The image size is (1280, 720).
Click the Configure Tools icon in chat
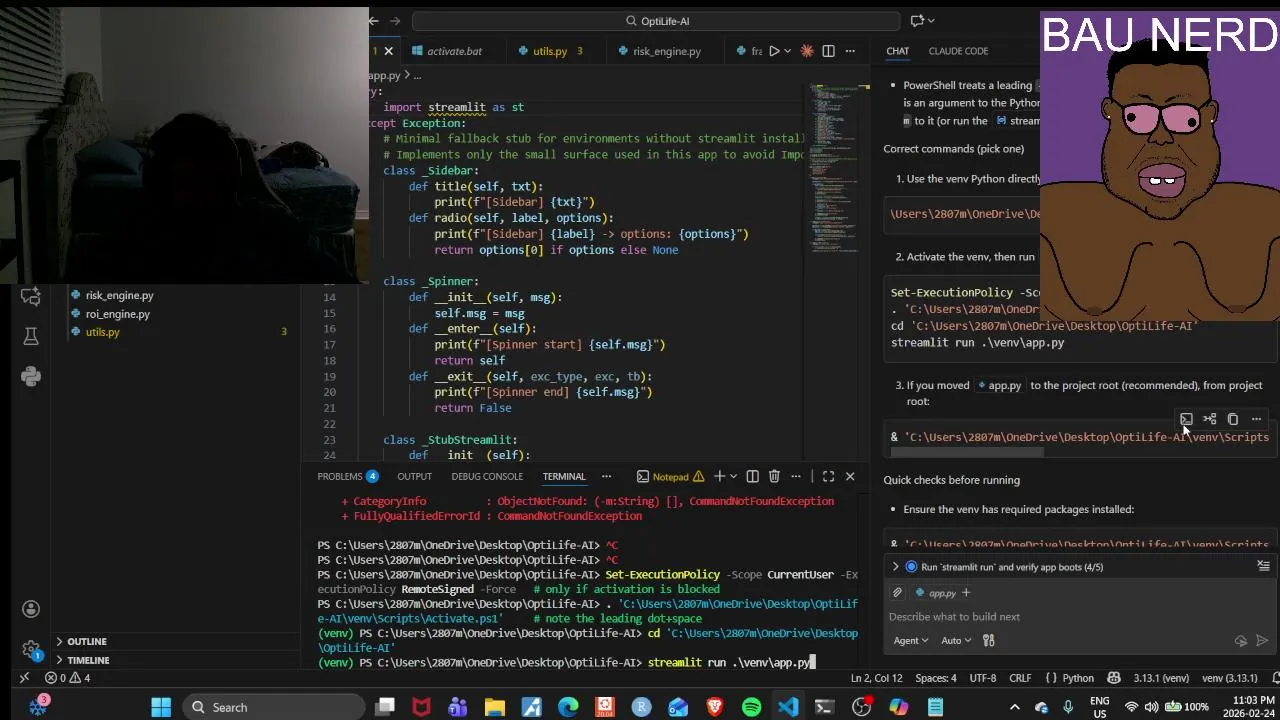[x=989, y=641]
